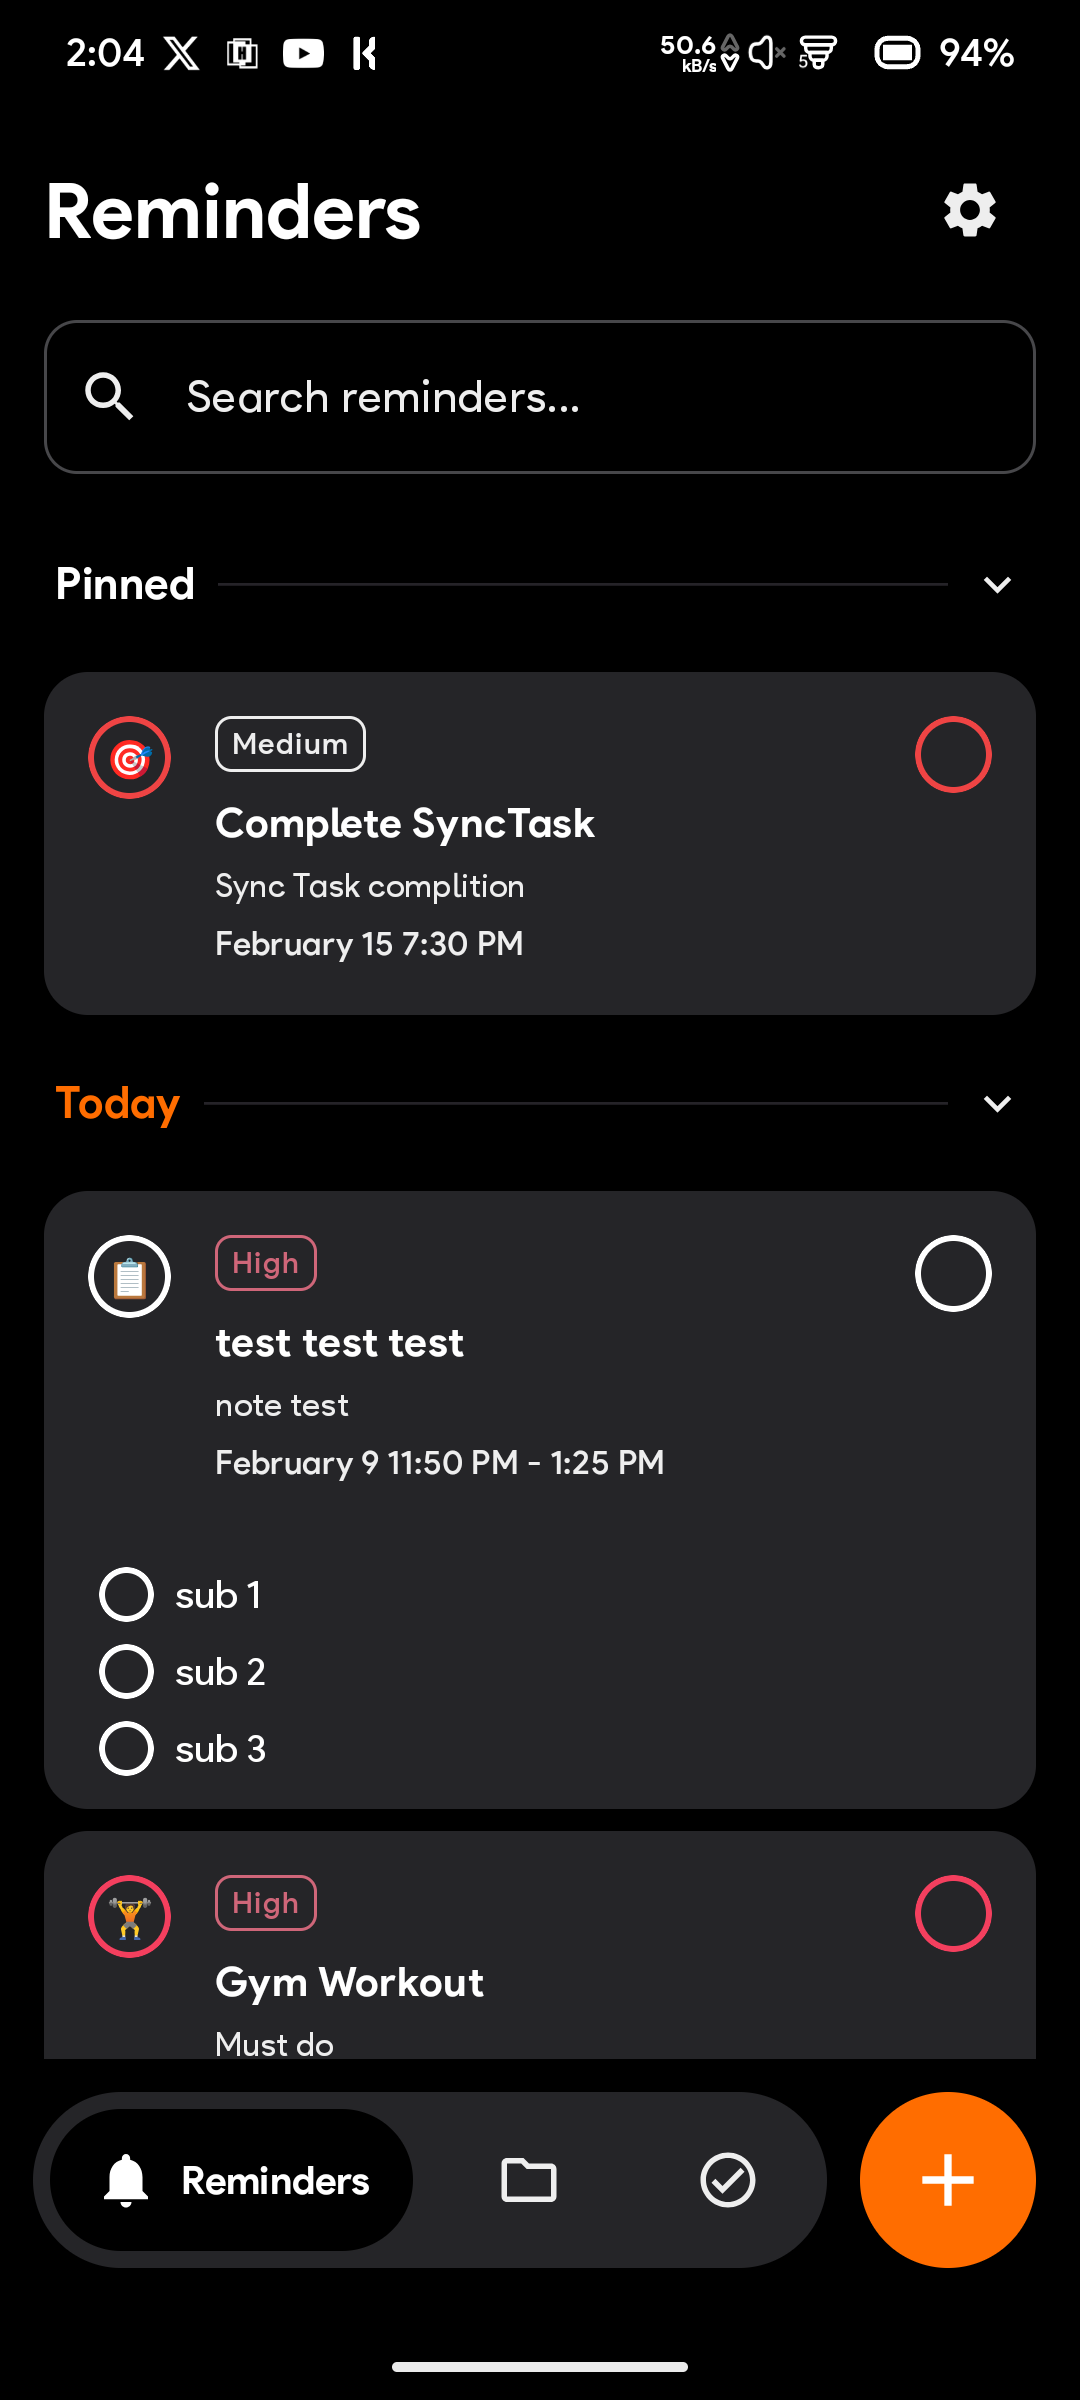Open the Complete SyncTask reminder title
This screenshot has width=1080, height=2400.
(x=405, y=824)
